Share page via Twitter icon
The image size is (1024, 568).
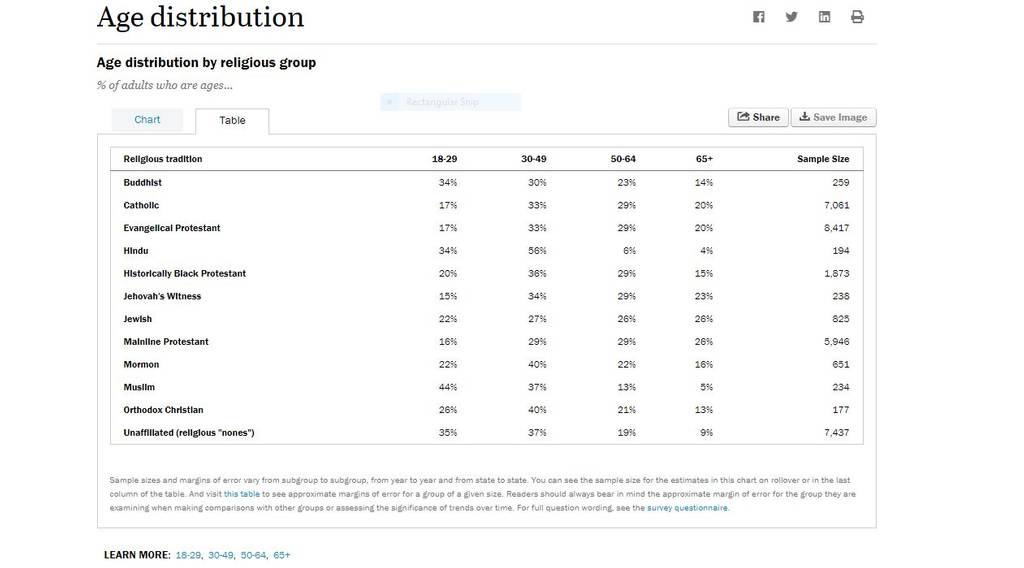[x=792, y=17]
